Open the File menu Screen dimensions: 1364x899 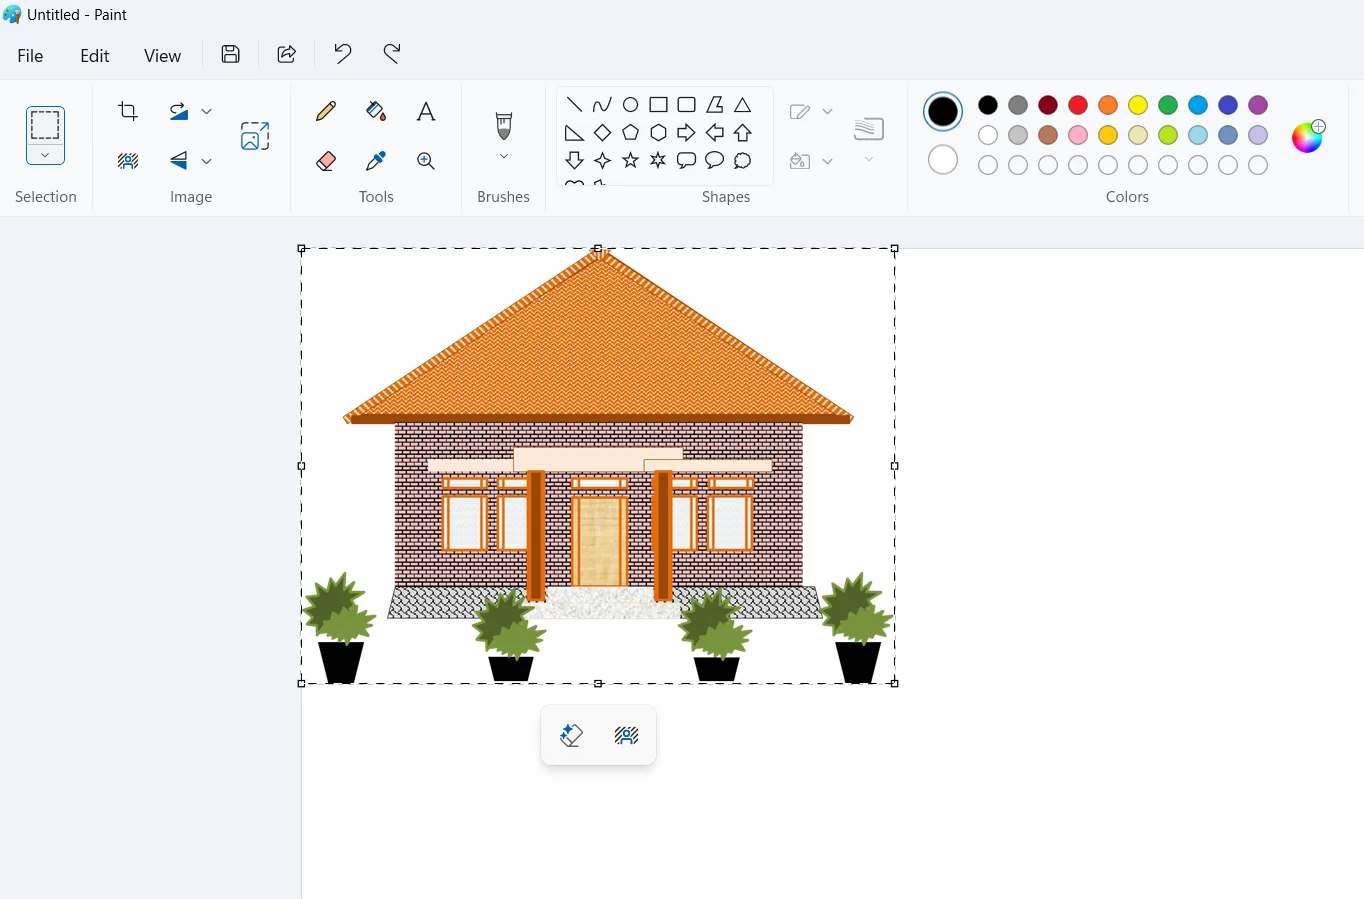(30, 55)
